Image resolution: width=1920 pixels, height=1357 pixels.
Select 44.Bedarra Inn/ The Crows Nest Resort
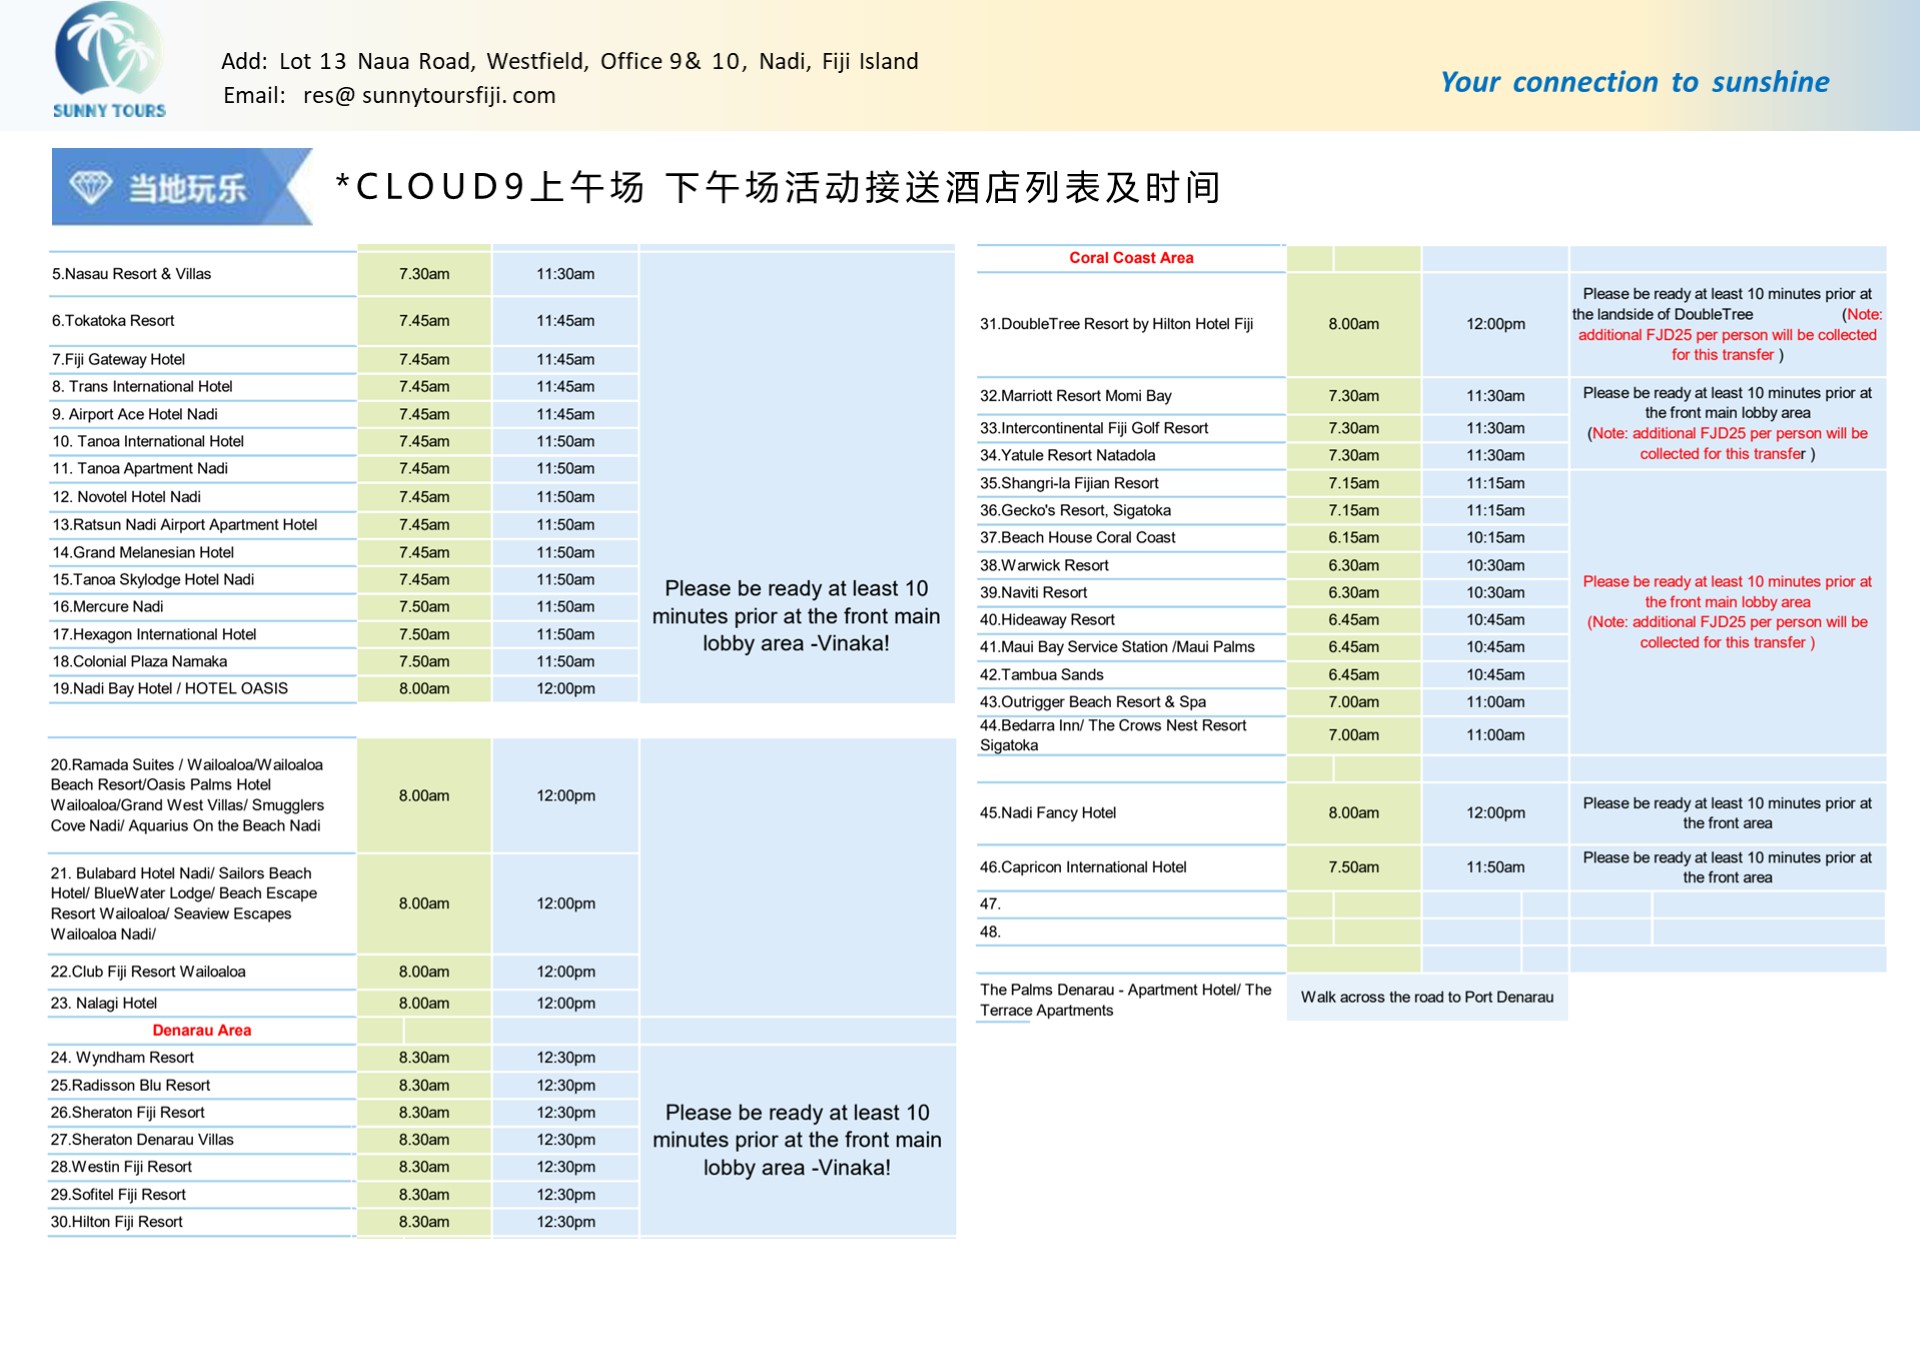pos(1113,735)
